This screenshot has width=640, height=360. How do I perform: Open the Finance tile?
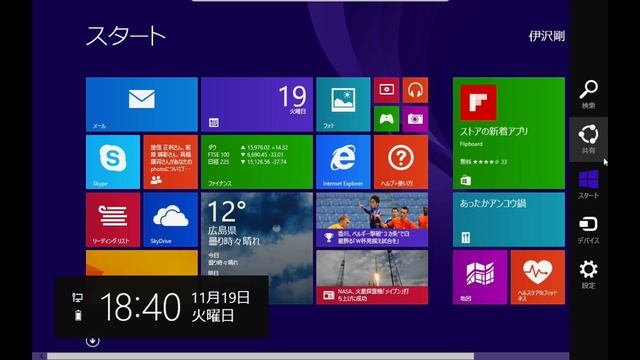coord(257,162)
